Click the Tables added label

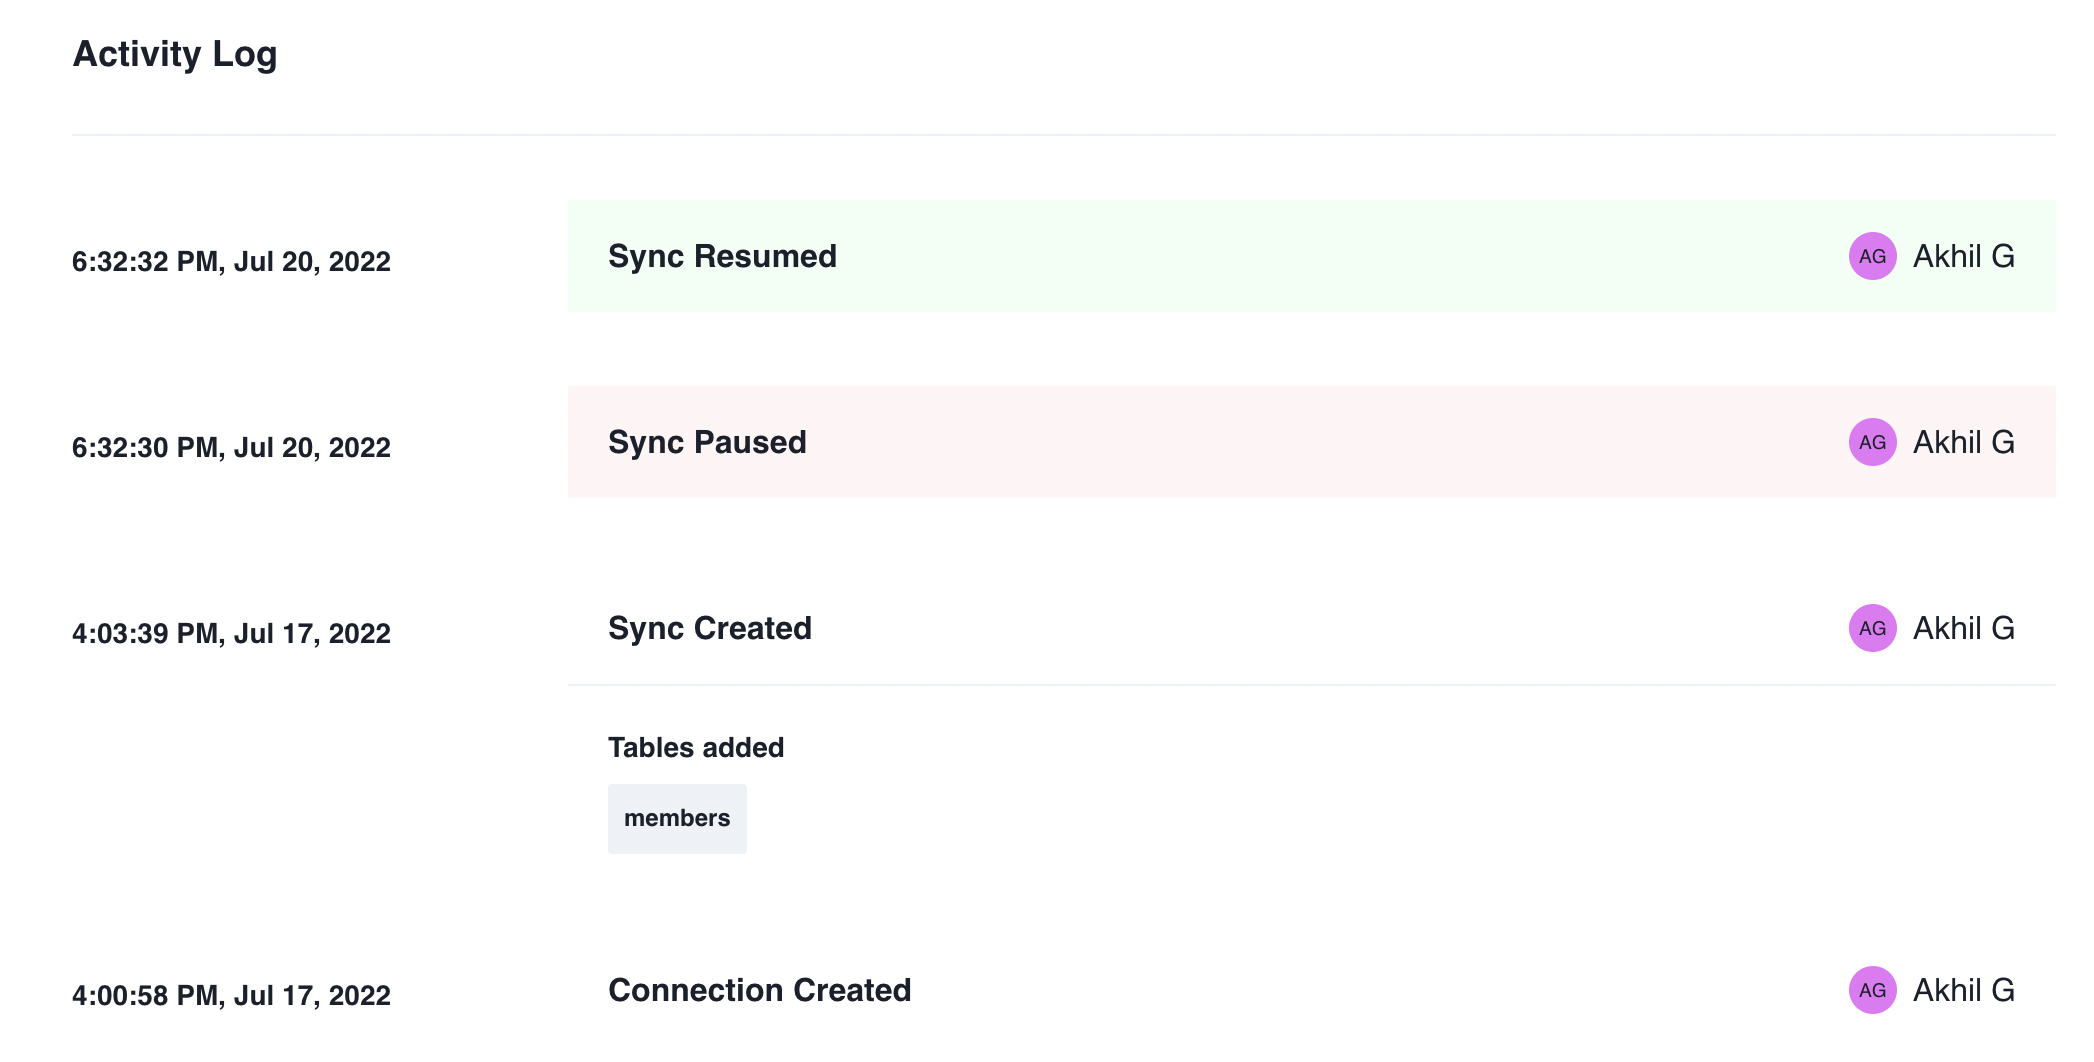696,748
